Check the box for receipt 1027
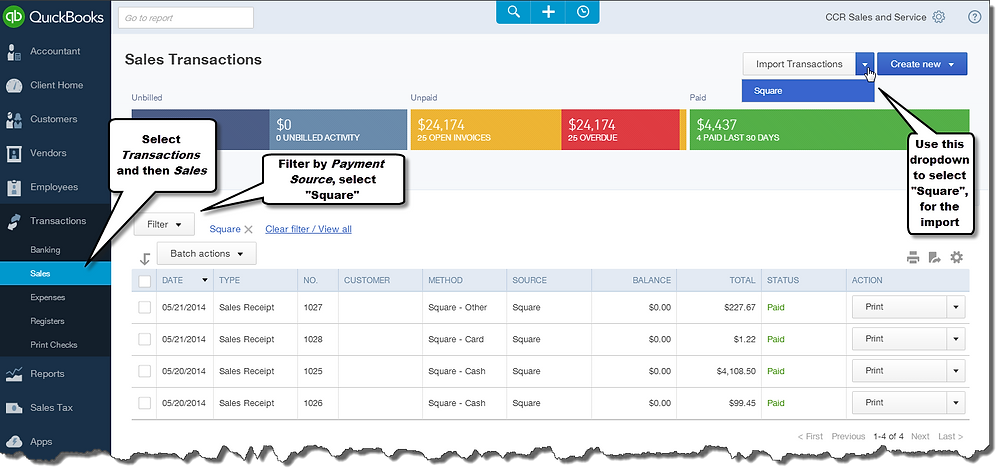1000x476 pixels. click(x=145, y=308)
